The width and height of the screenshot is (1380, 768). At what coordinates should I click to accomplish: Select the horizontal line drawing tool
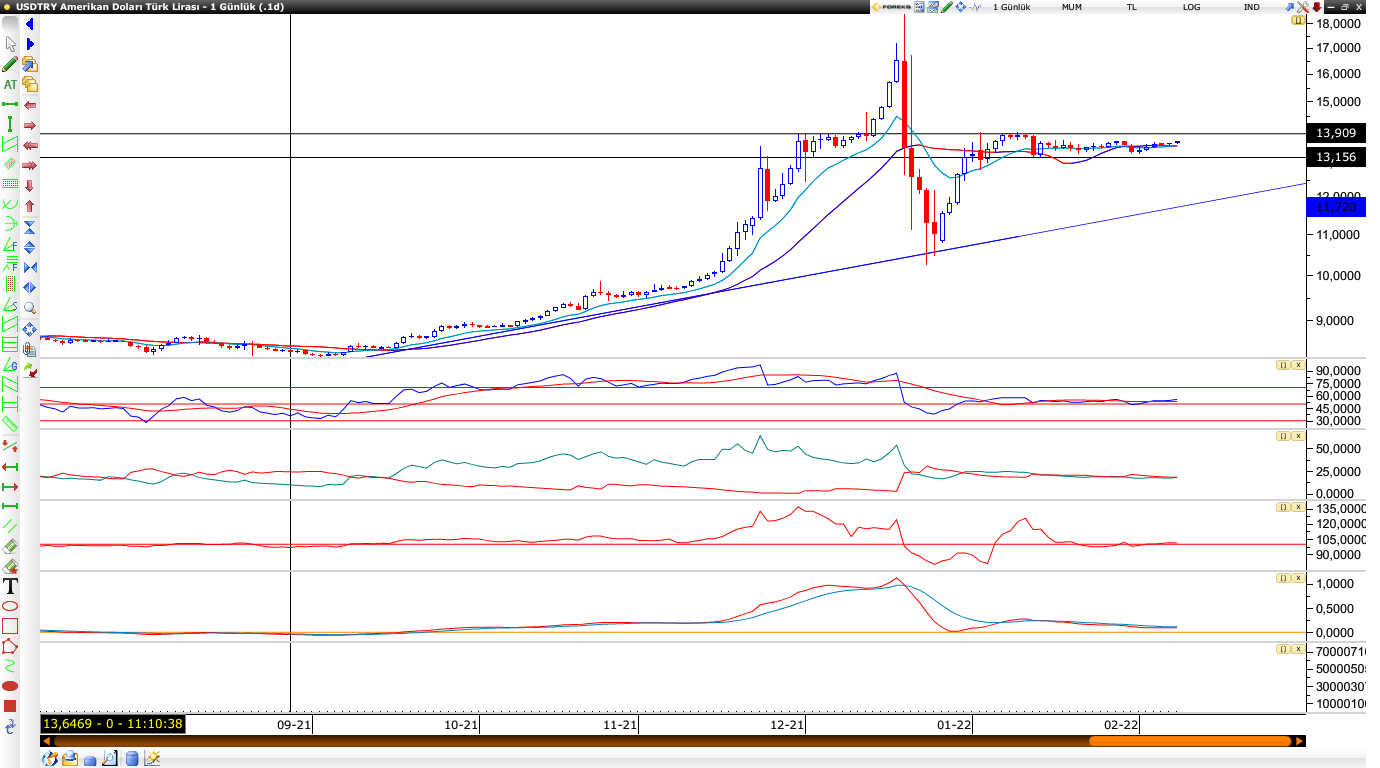coord(10,104)
